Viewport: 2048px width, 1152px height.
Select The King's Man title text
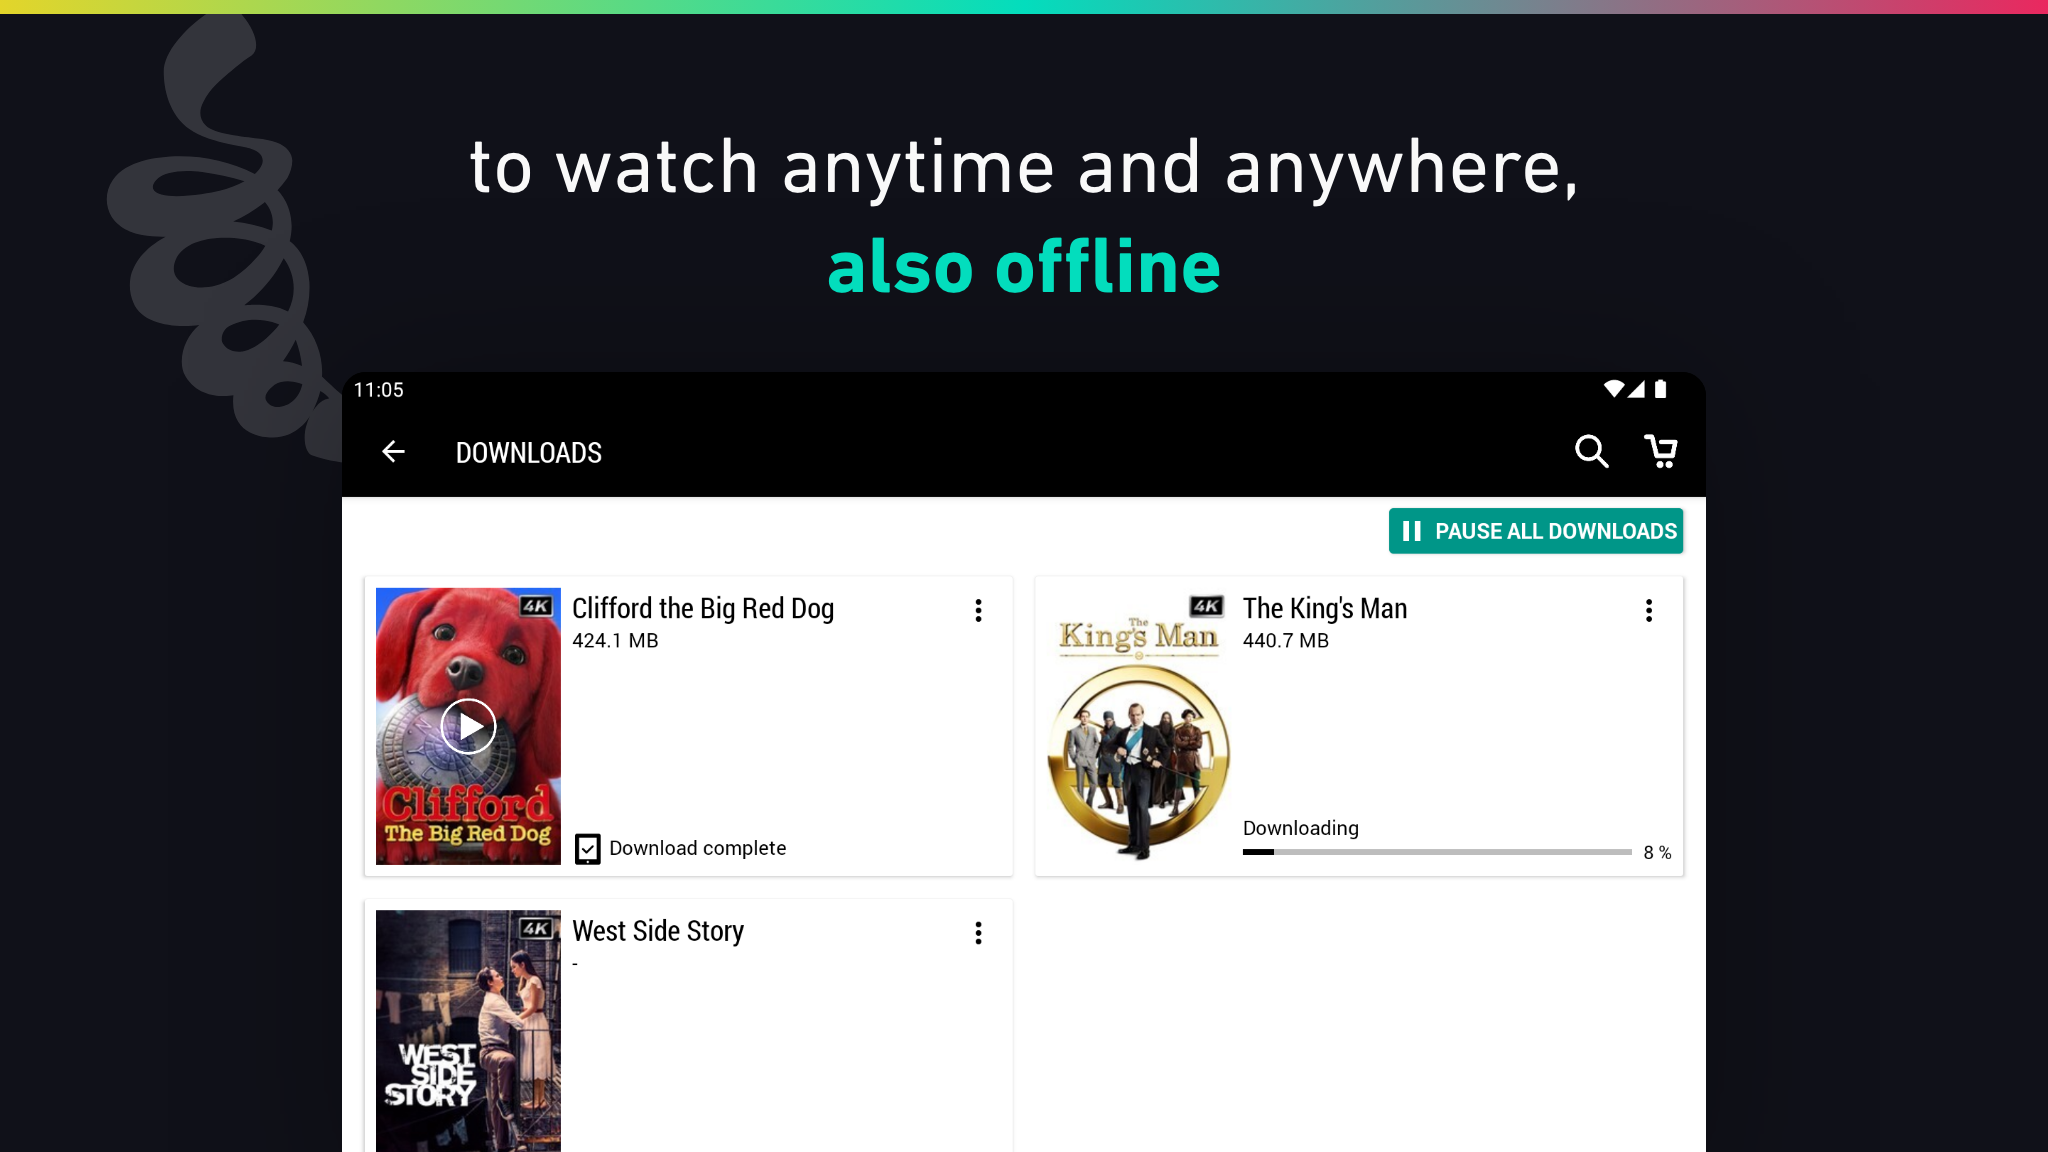tap(1325, 608)
